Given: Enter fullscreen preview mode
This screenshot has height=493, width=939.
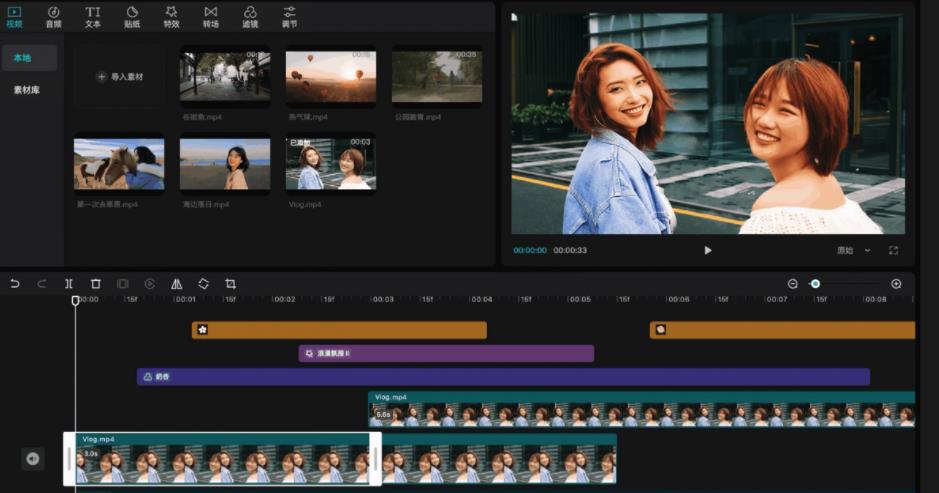Looking at the screenshot, I should coord(893,250).
